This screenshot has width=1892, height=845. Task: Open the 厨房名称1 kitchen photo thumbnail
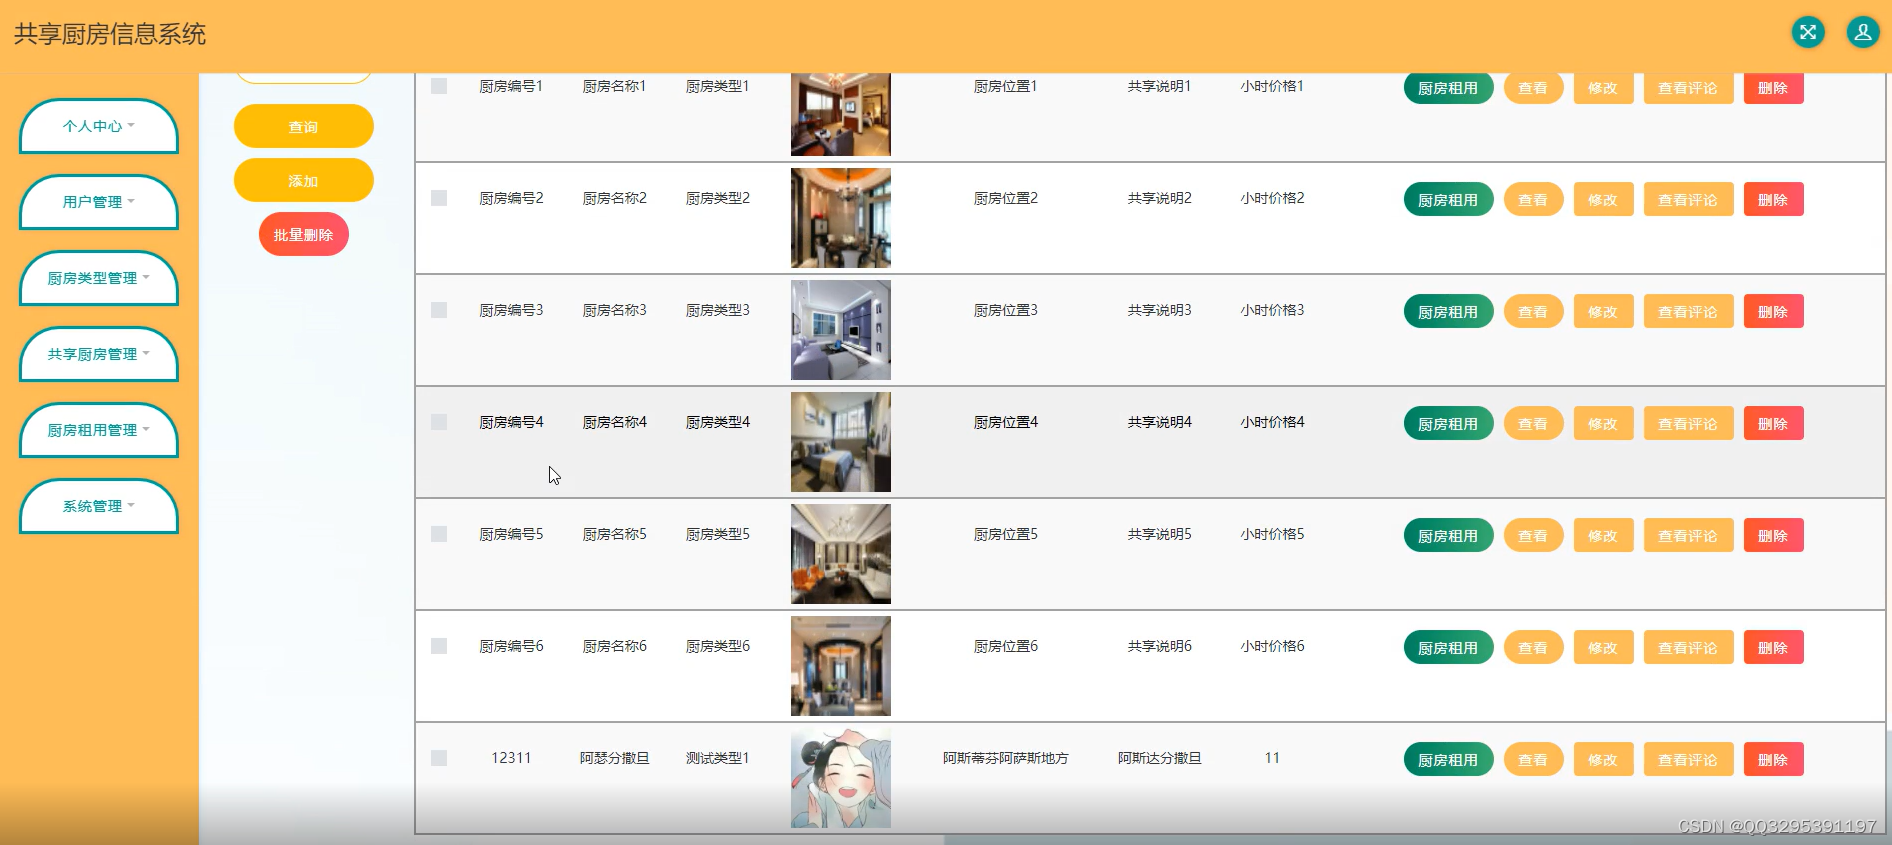coord(841,114)
